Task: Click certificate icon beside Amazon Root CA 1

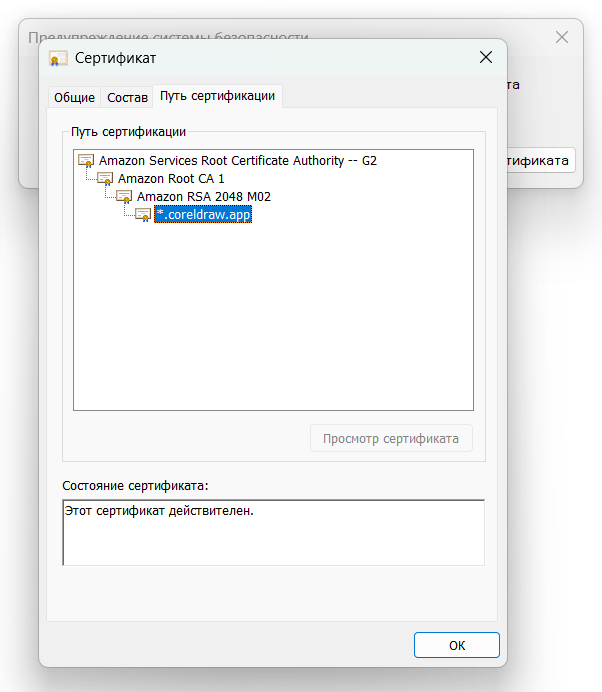Action: tap(105, 179)
